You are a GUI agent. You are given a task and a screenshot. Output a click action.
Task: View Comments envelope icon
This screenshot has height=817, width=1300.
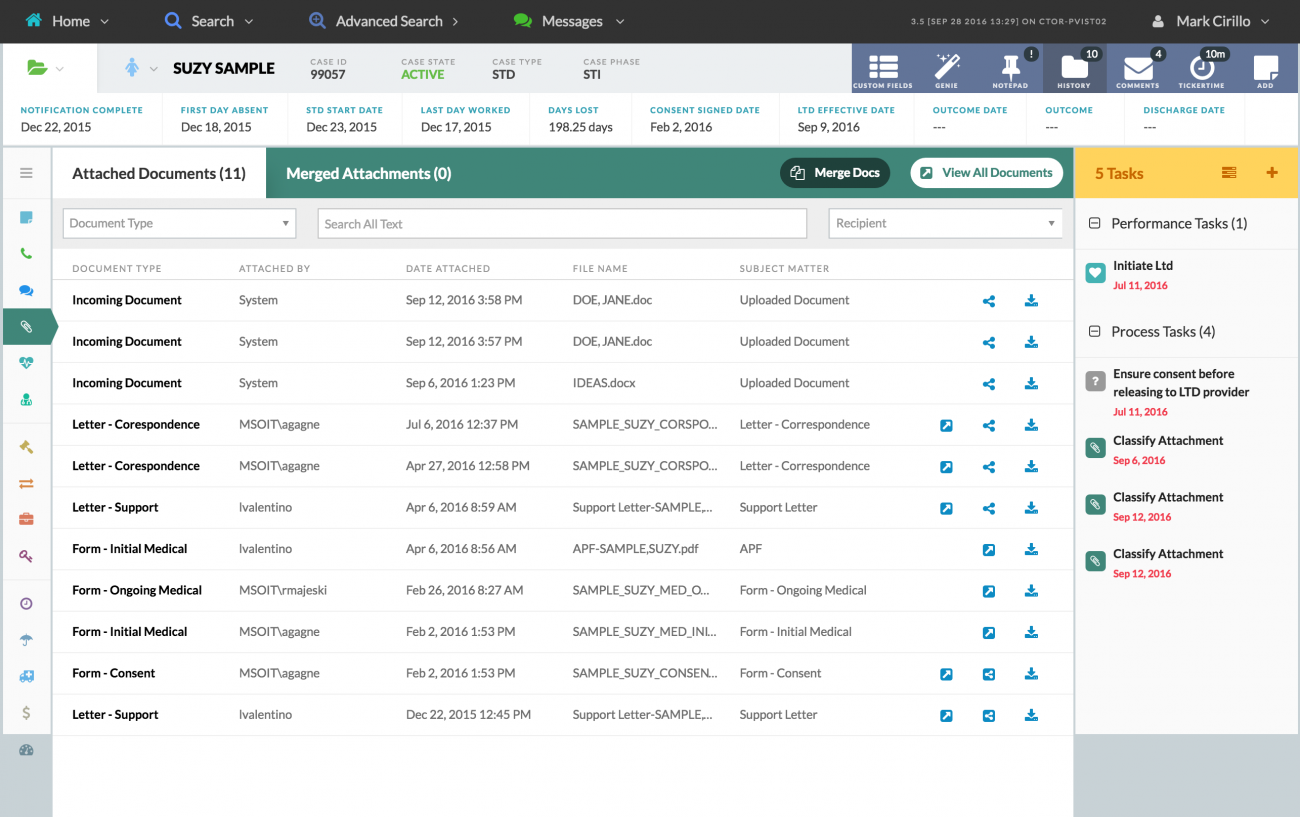click(x=1138, y=69)
